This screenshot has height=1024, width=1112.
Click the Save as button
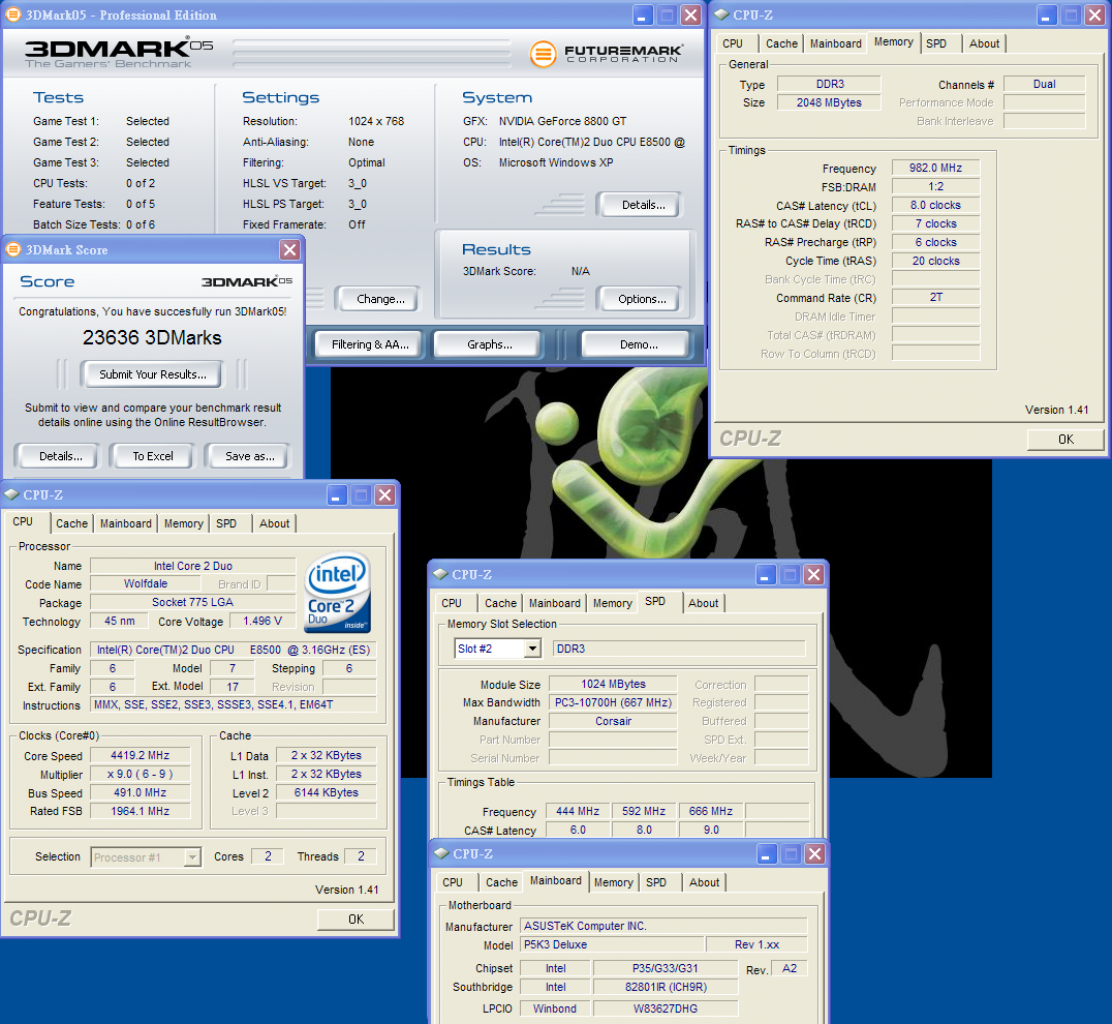[x=250, y=456]
